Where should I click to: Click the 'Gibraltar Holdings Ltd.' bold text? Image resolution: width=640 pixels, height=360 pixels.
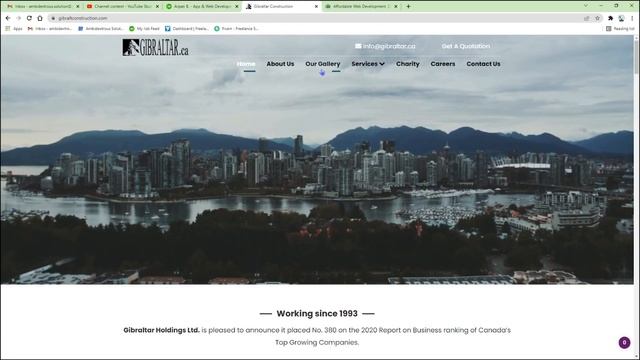162,330
